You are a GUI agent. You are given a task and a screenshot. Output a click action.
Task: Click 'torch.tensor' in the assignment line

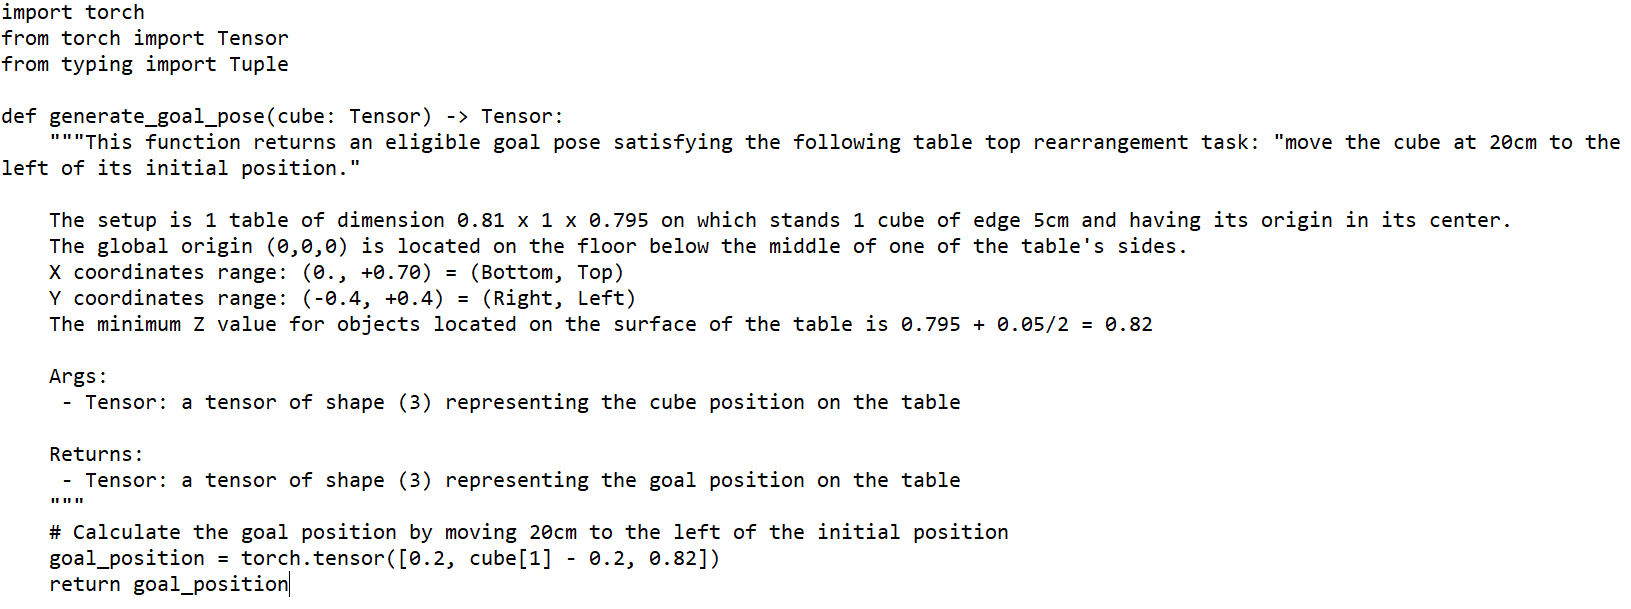[x=313, y=559]
